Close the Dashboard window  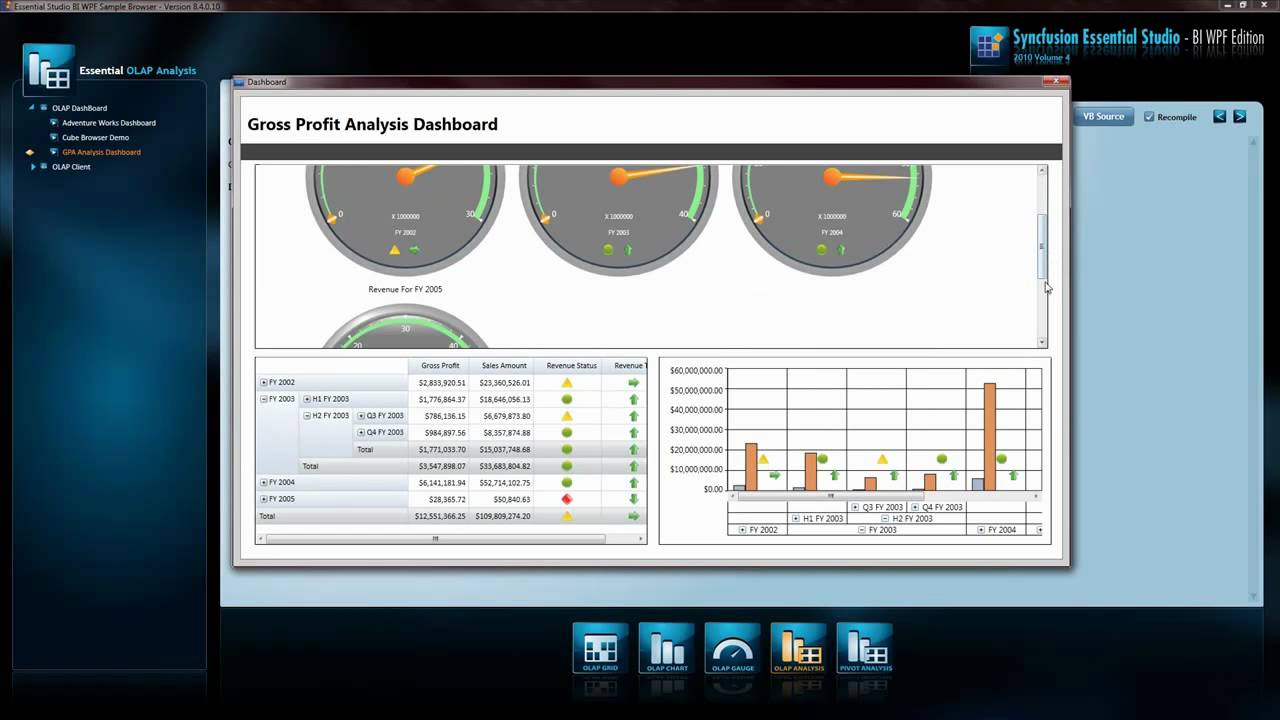[1054, 82]
